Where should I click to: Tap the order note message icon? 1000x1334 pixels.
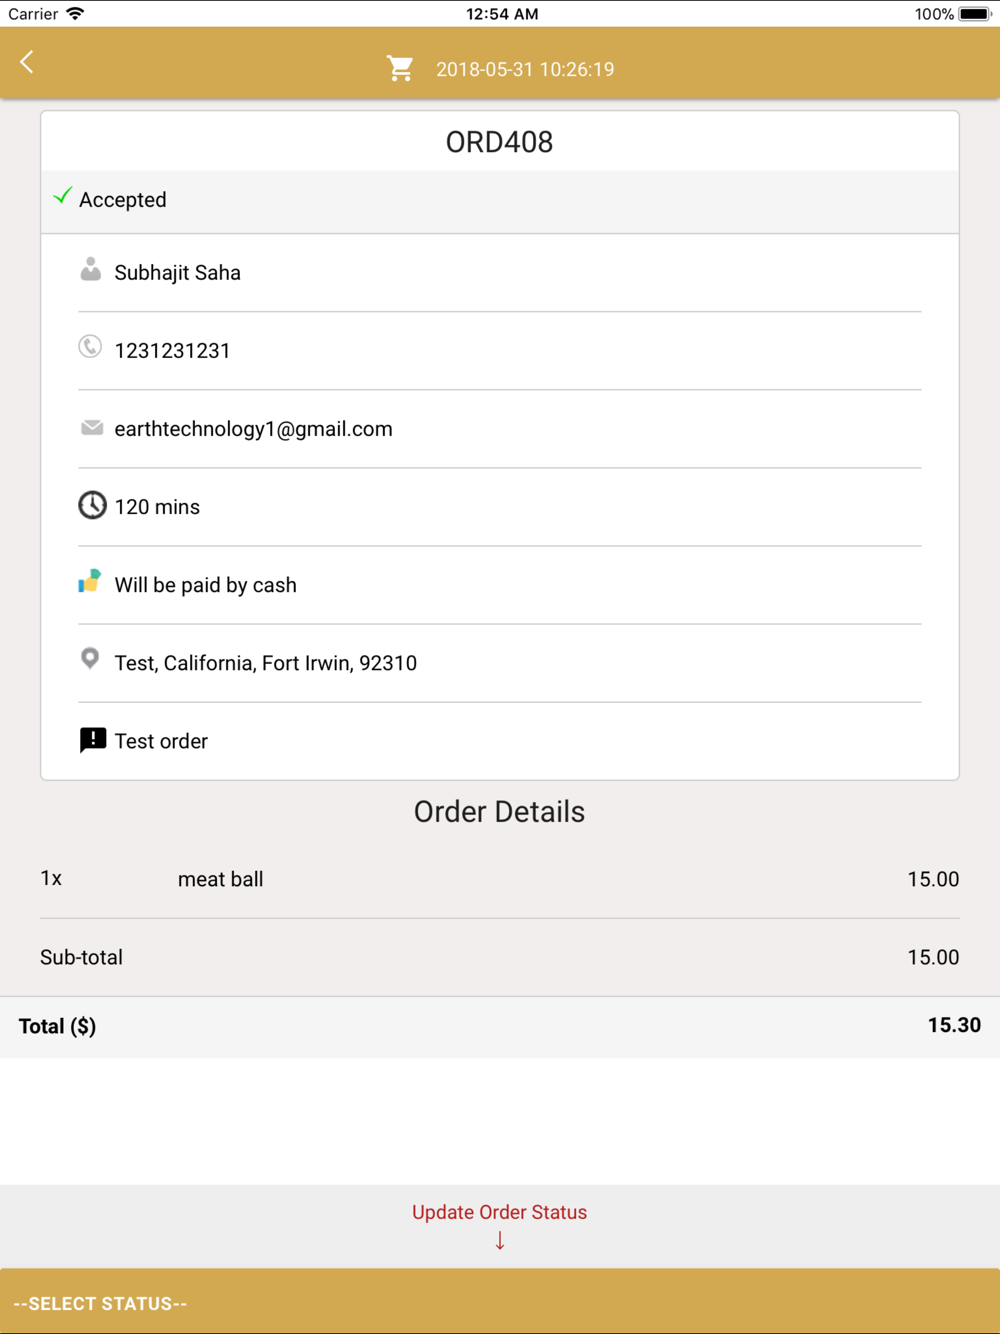point(93,740)
